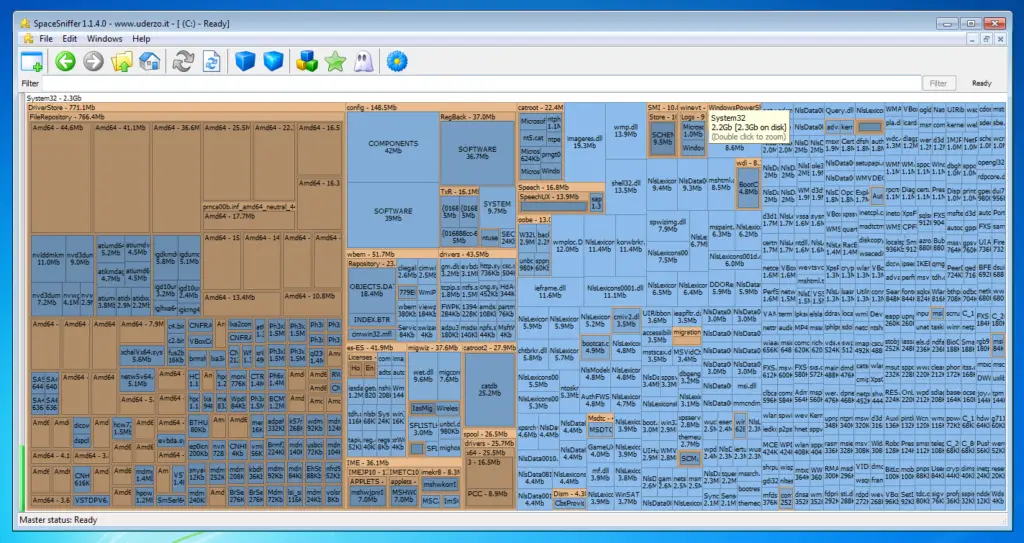Select the drivers - 43.5Mb folder bar

click(477, 254)
